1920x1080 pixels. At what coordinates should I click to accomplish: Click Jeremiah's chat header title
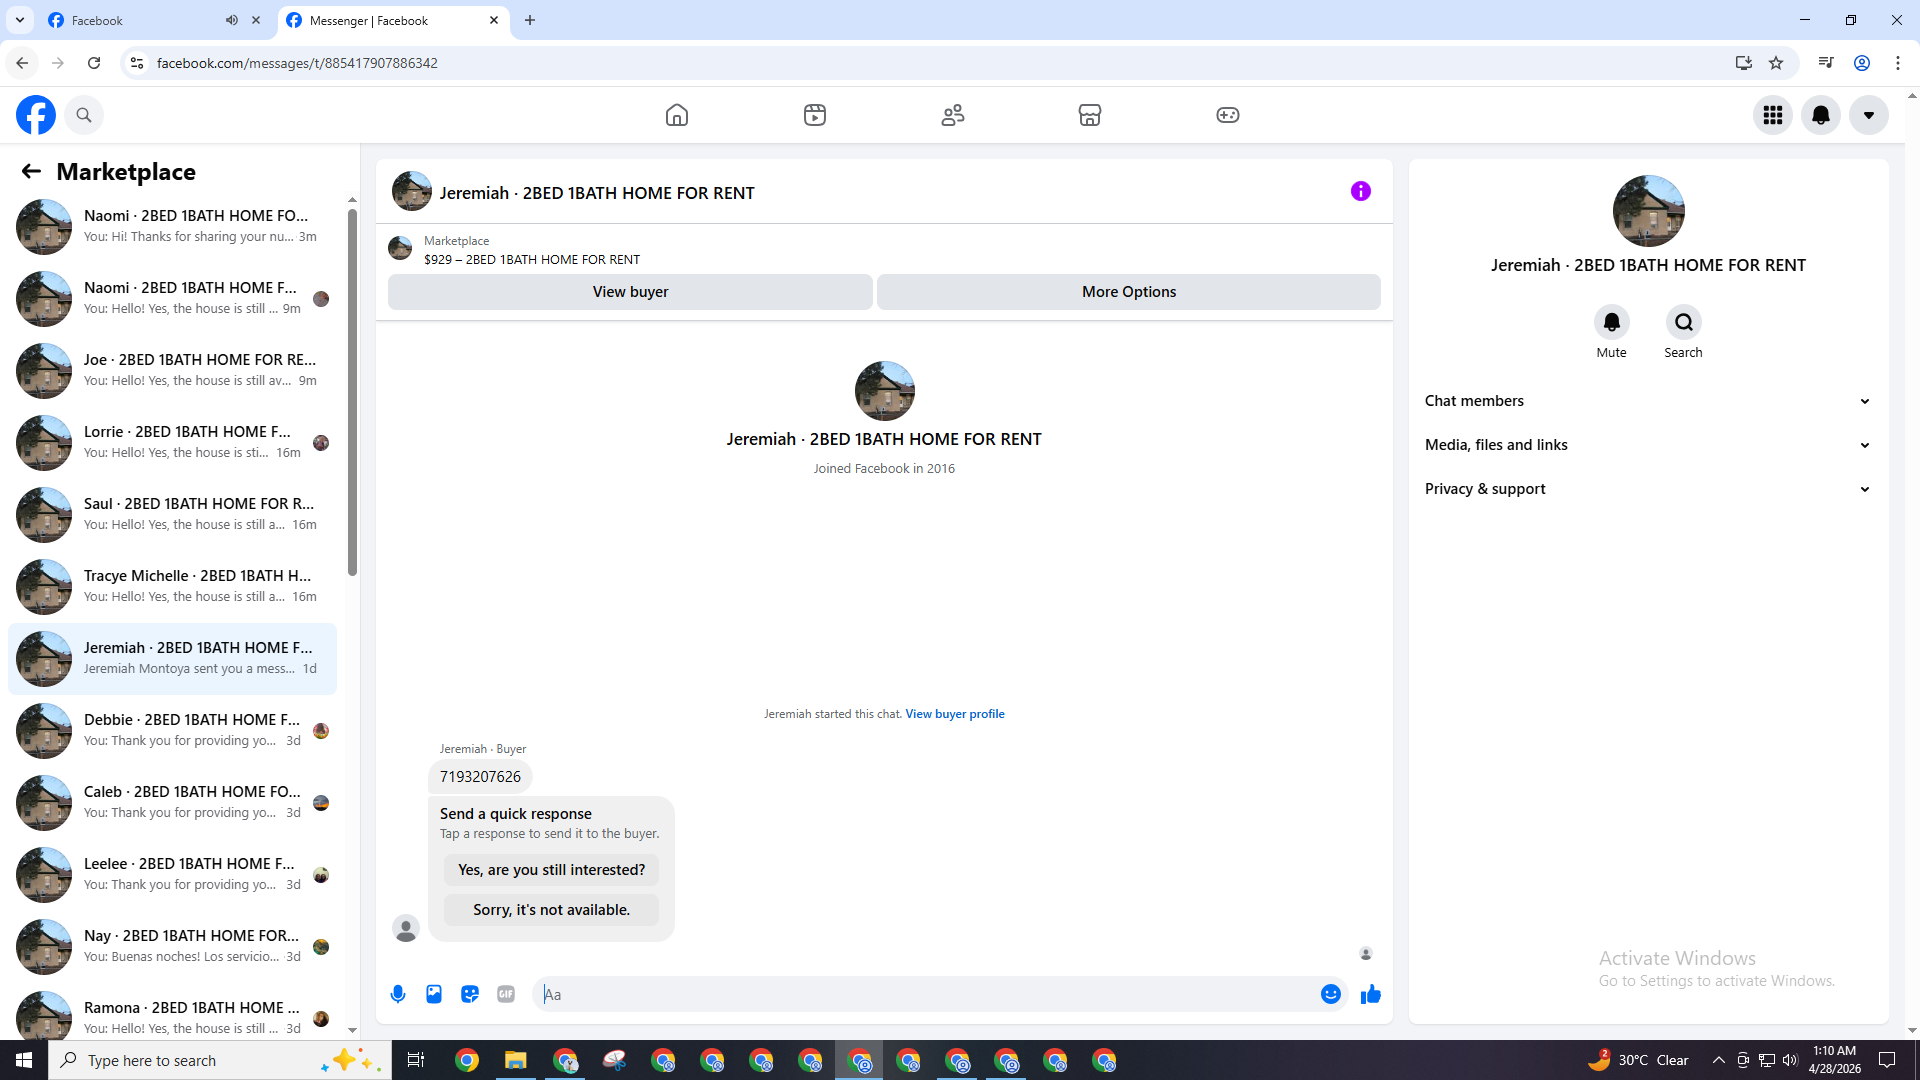click(597, 193)
